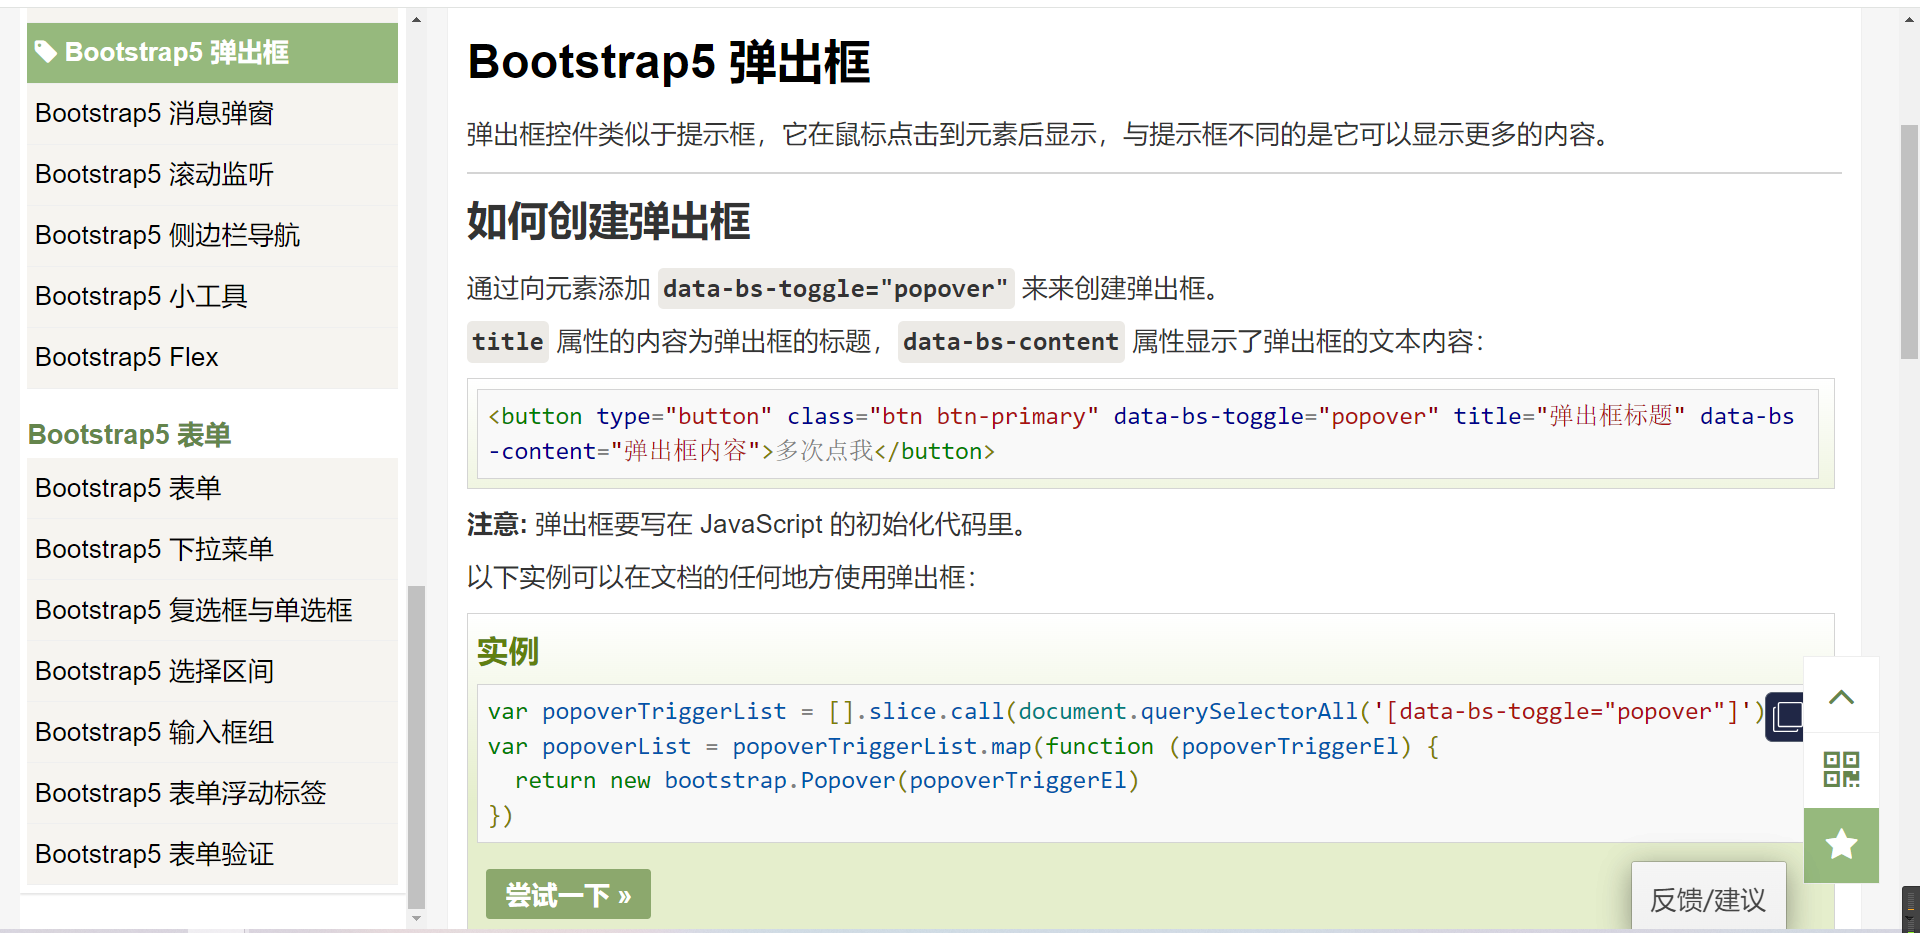This screenshot has height=933, width=1920.
Task: Click the main page scrollbar thumb
Action: [1909, 240]
